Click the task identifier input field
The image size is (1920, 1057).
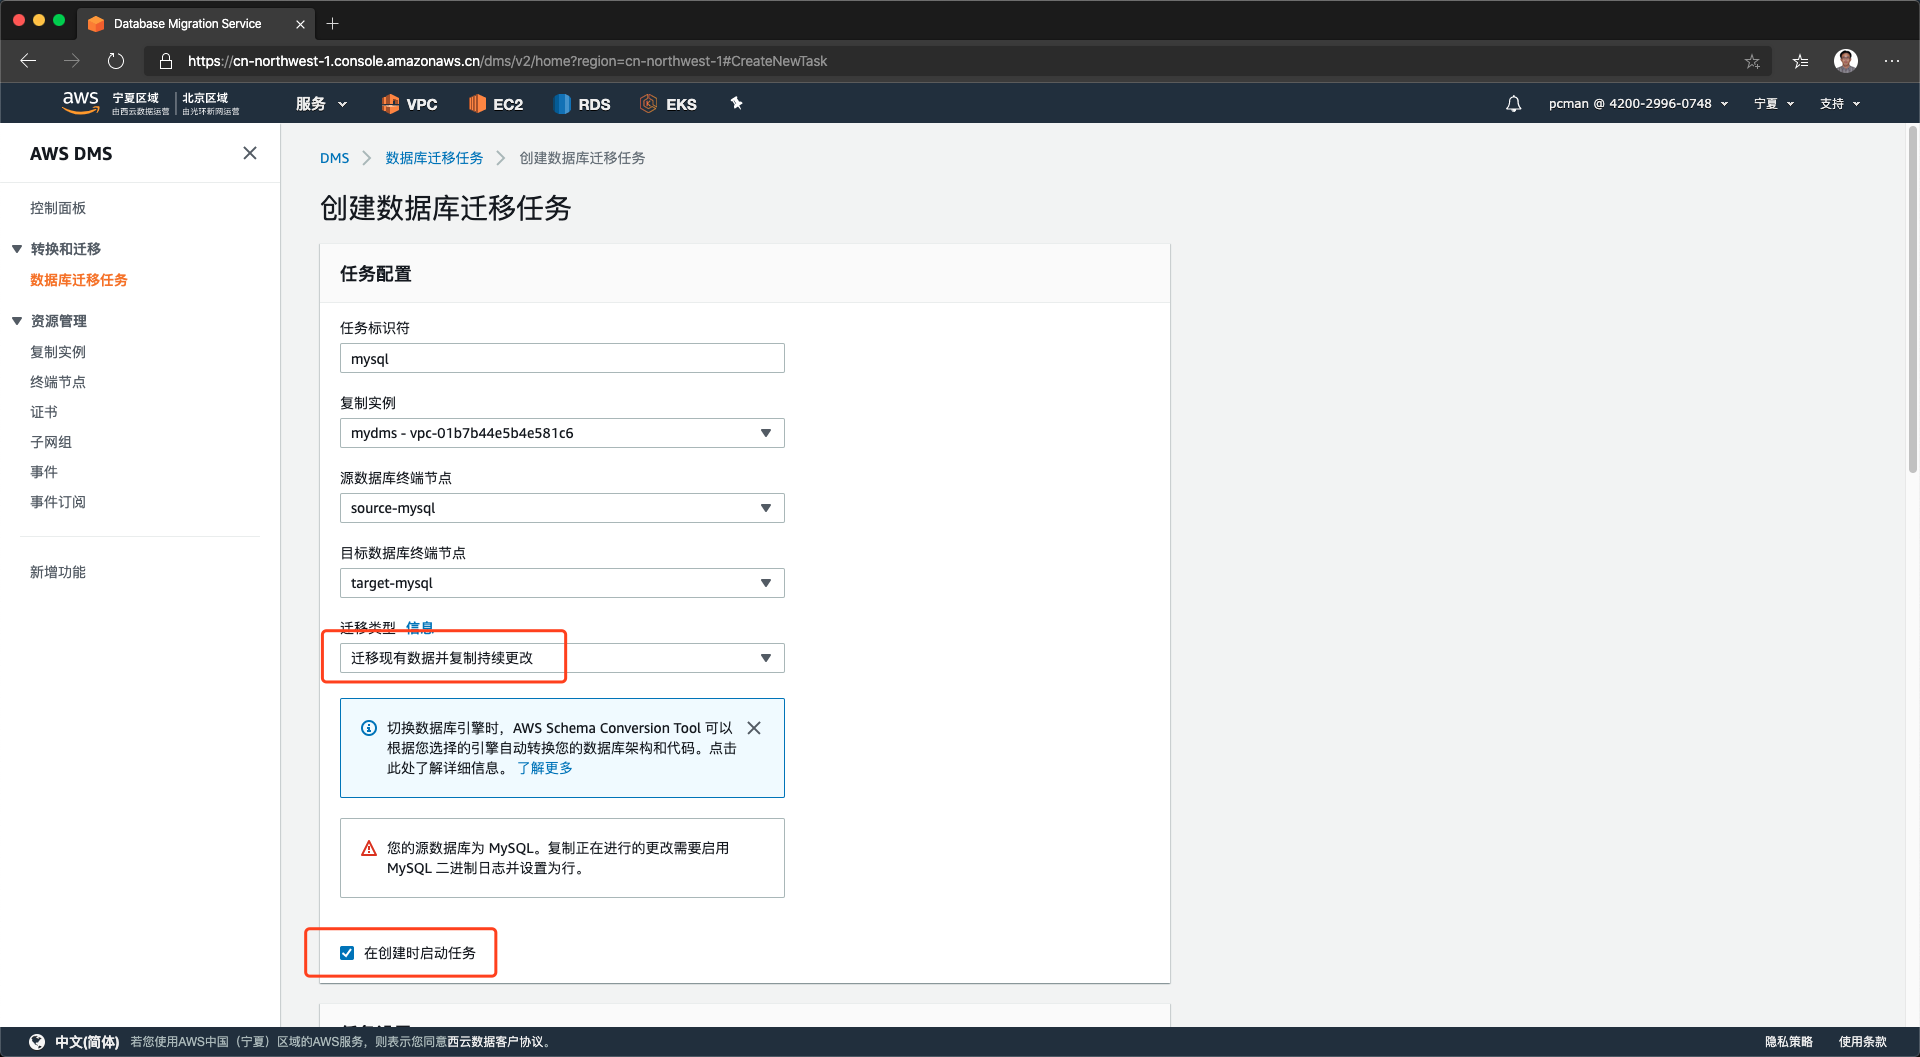coord(562,359)
